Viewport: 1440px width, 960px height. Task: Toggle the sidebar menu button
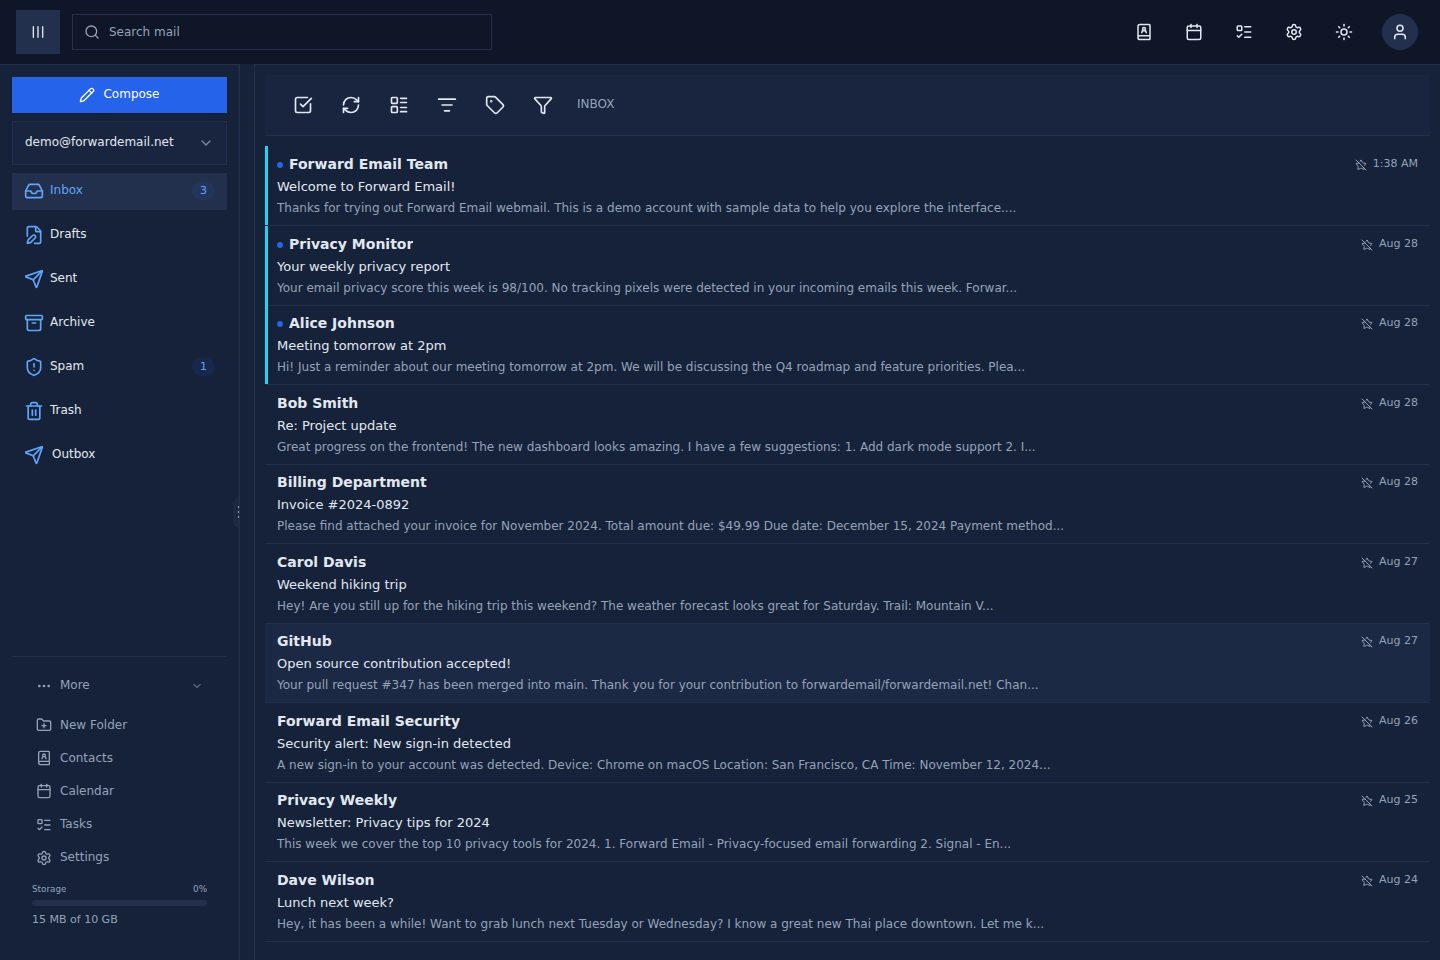[x=38, y=32]
